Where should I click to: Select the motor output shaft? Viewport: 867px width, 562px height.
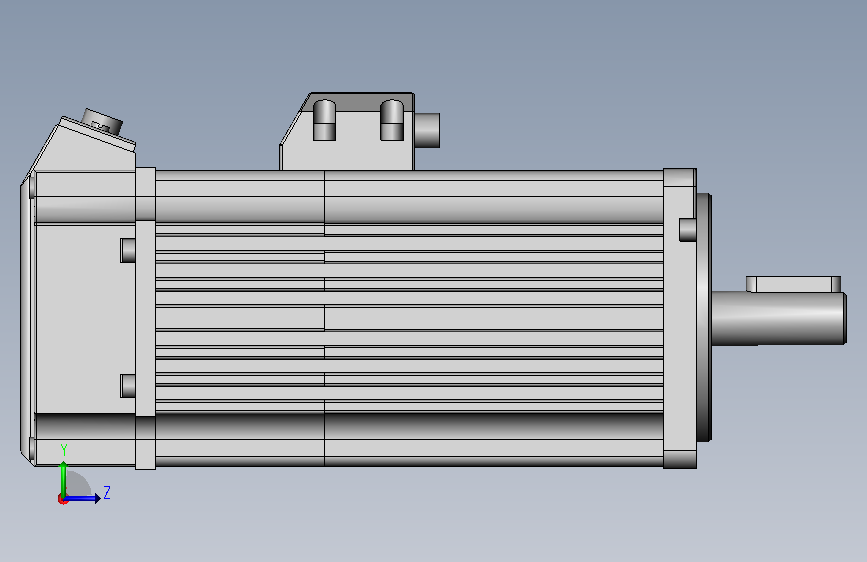pyautogui.click(x=779, y=318)
